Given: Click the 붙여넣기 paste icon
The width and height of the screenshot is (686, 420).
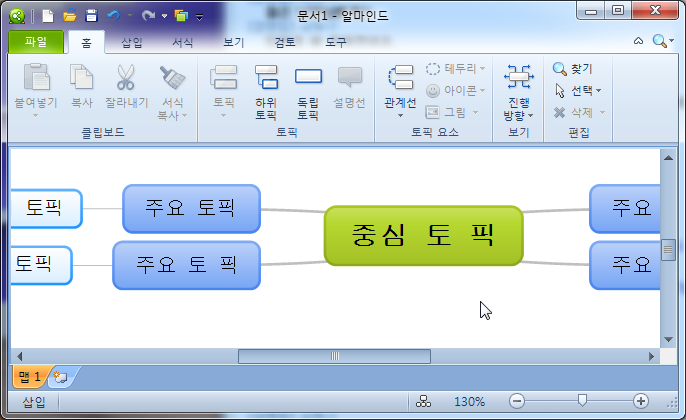Looking at the screenshot, I should [36, 77].
